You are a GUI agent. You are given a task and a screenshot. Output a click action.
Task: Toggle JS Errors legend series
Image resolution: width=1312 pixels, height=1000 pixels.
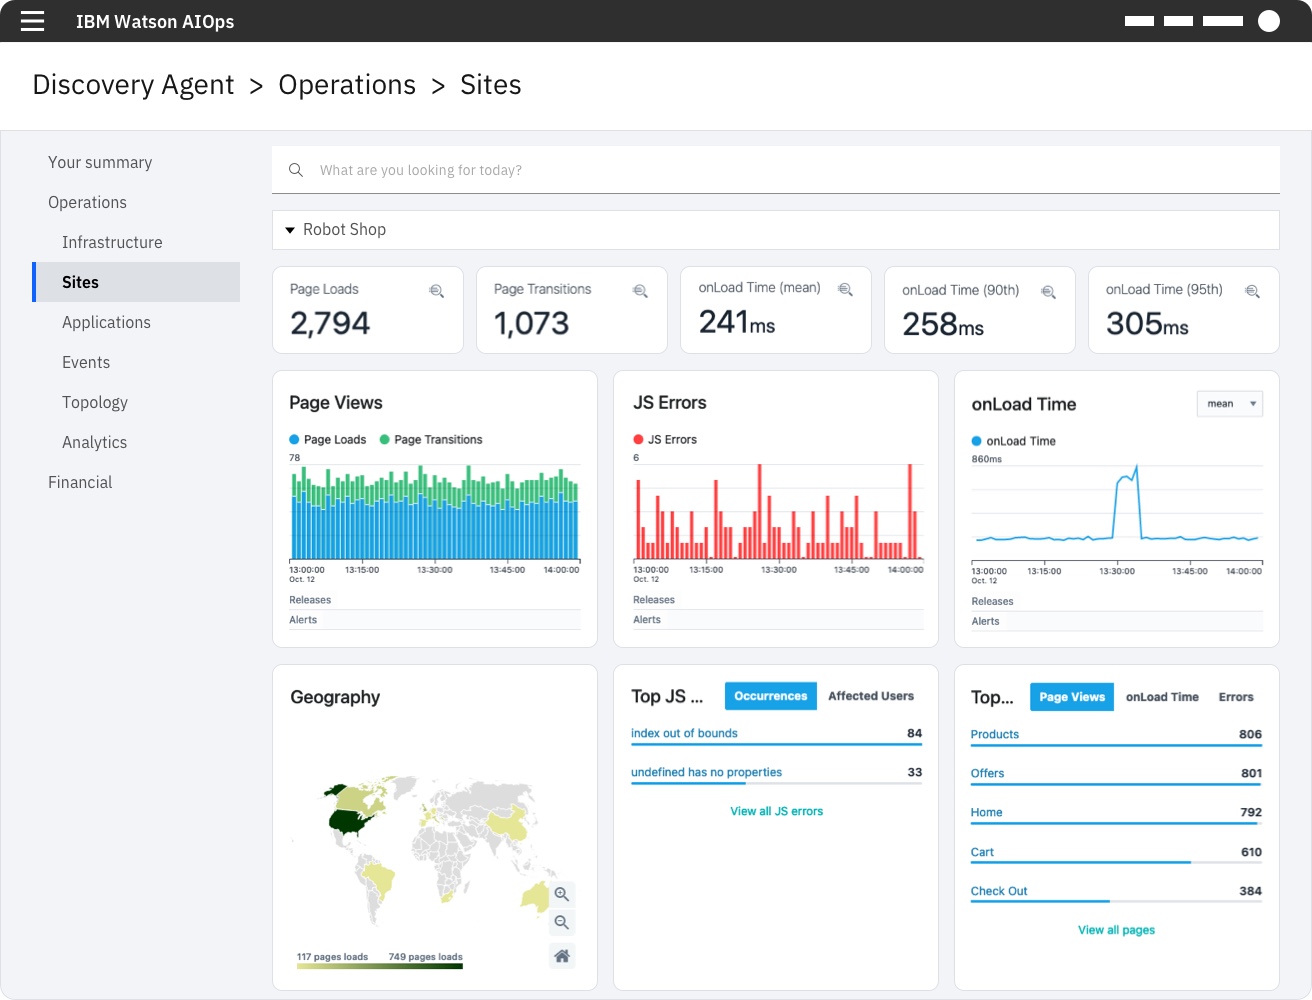pos(665,440)
